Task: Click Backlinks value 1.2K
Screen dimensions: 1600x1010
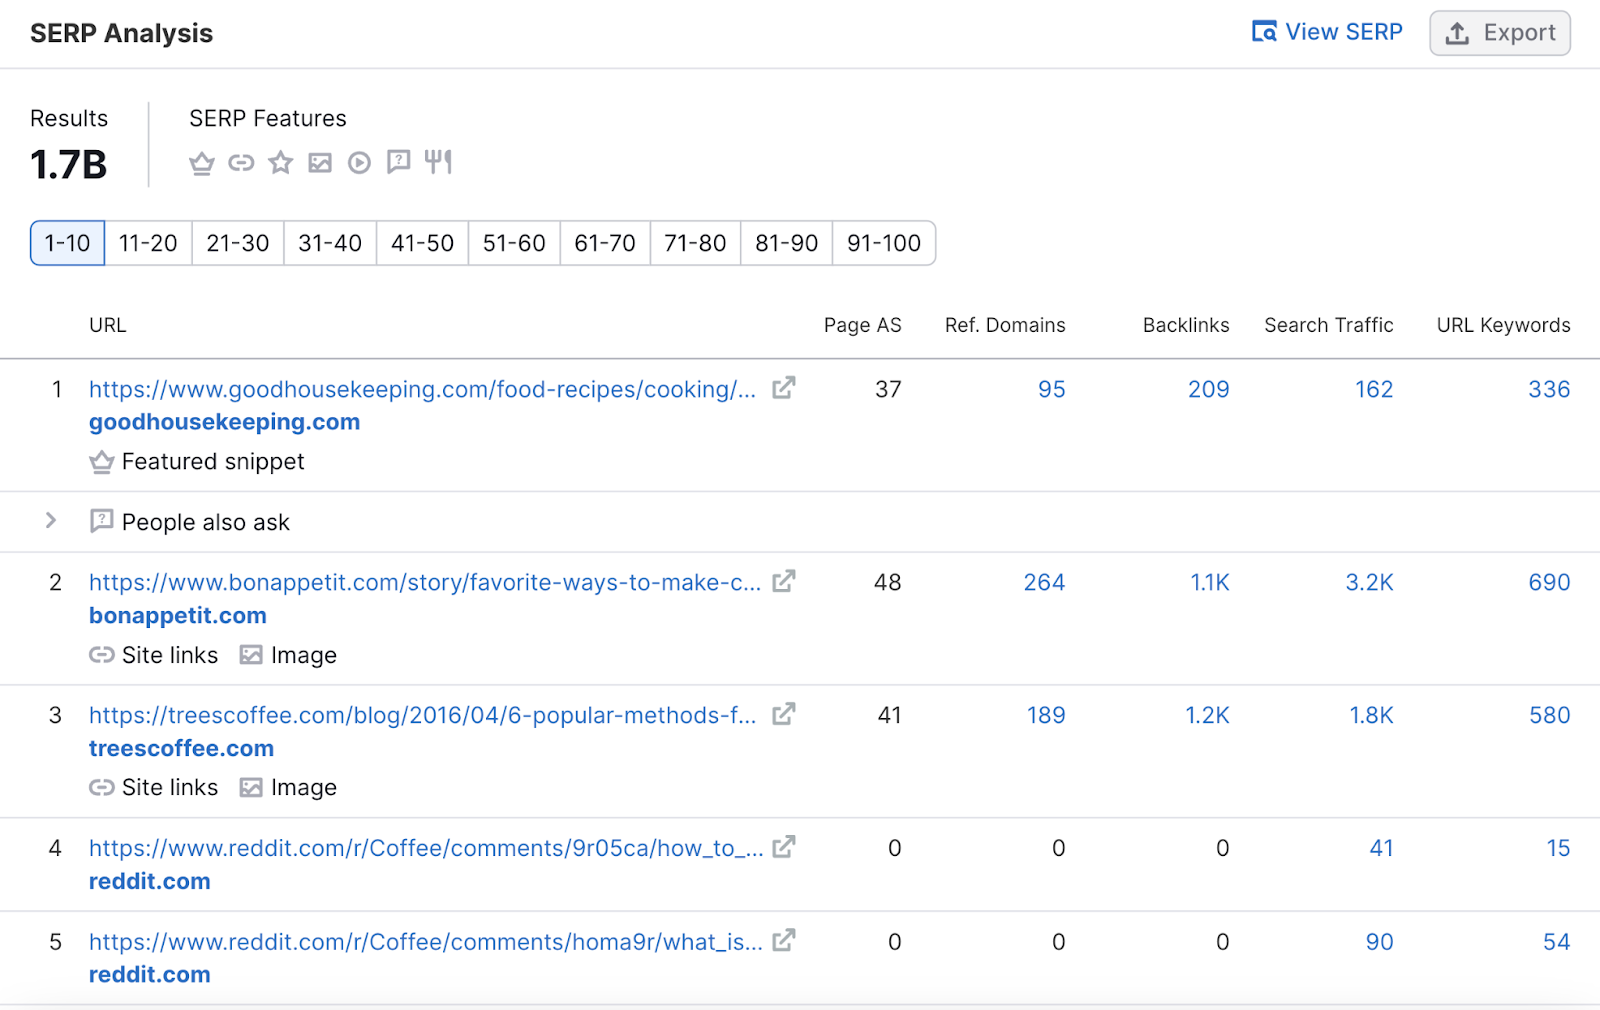Action: point(1207,715)
